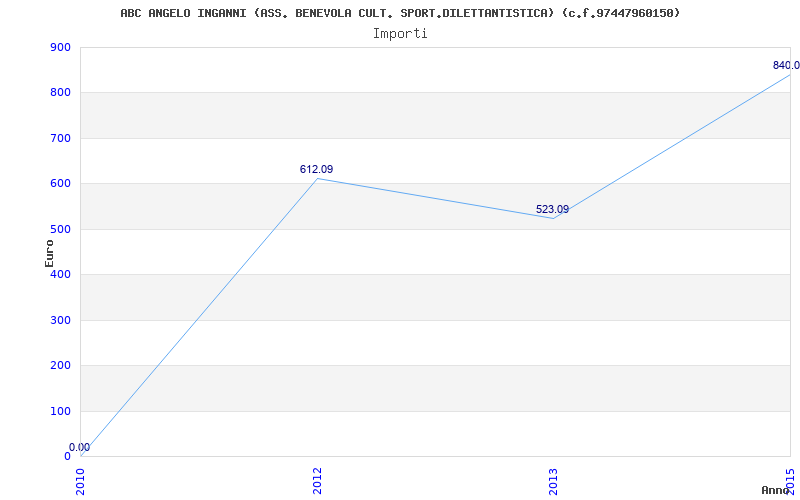Click the Importi chart subtitle

[400, 34]
